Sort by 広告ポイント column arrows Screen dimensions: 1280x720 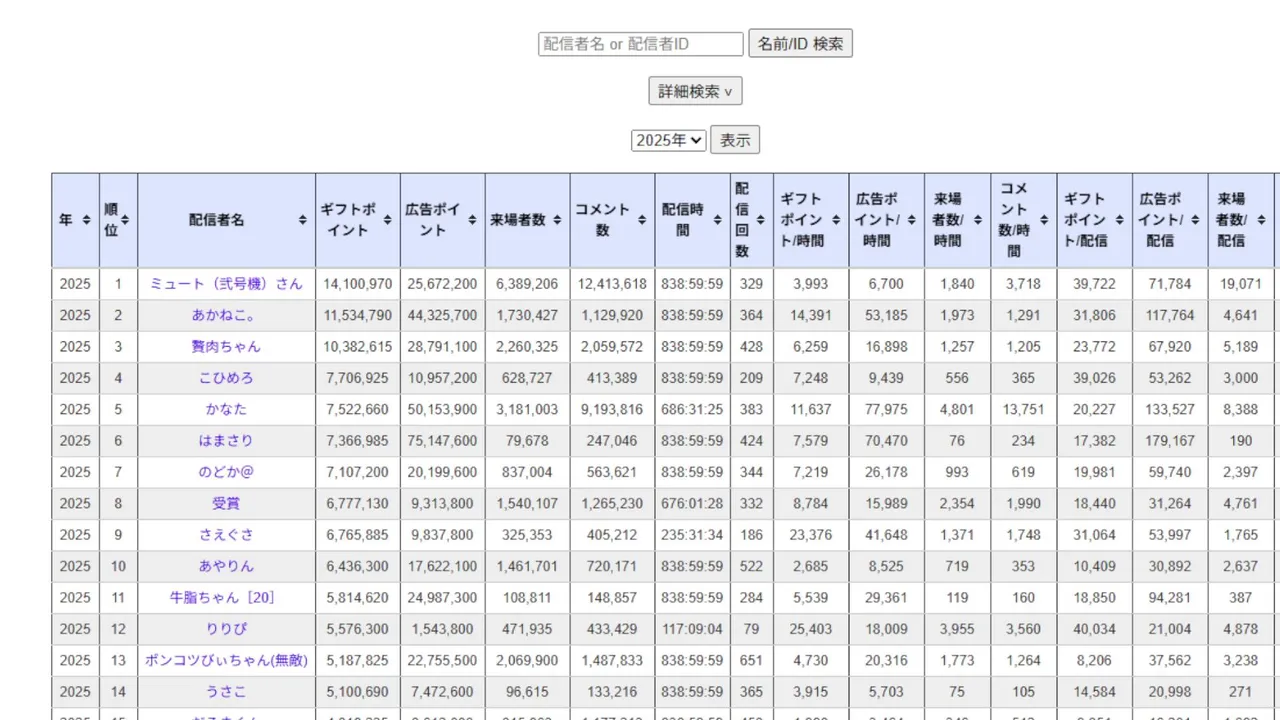(472, 220)
